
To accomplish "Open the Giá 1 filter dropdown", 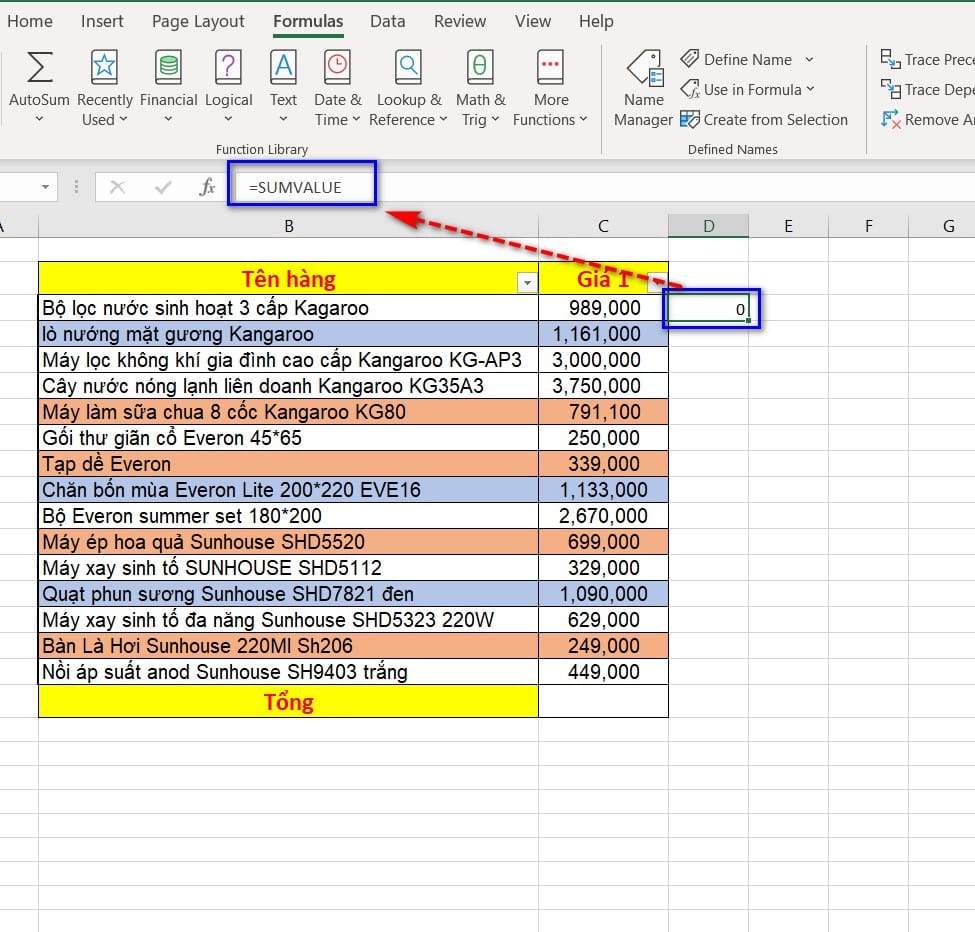I will point(656,281).
